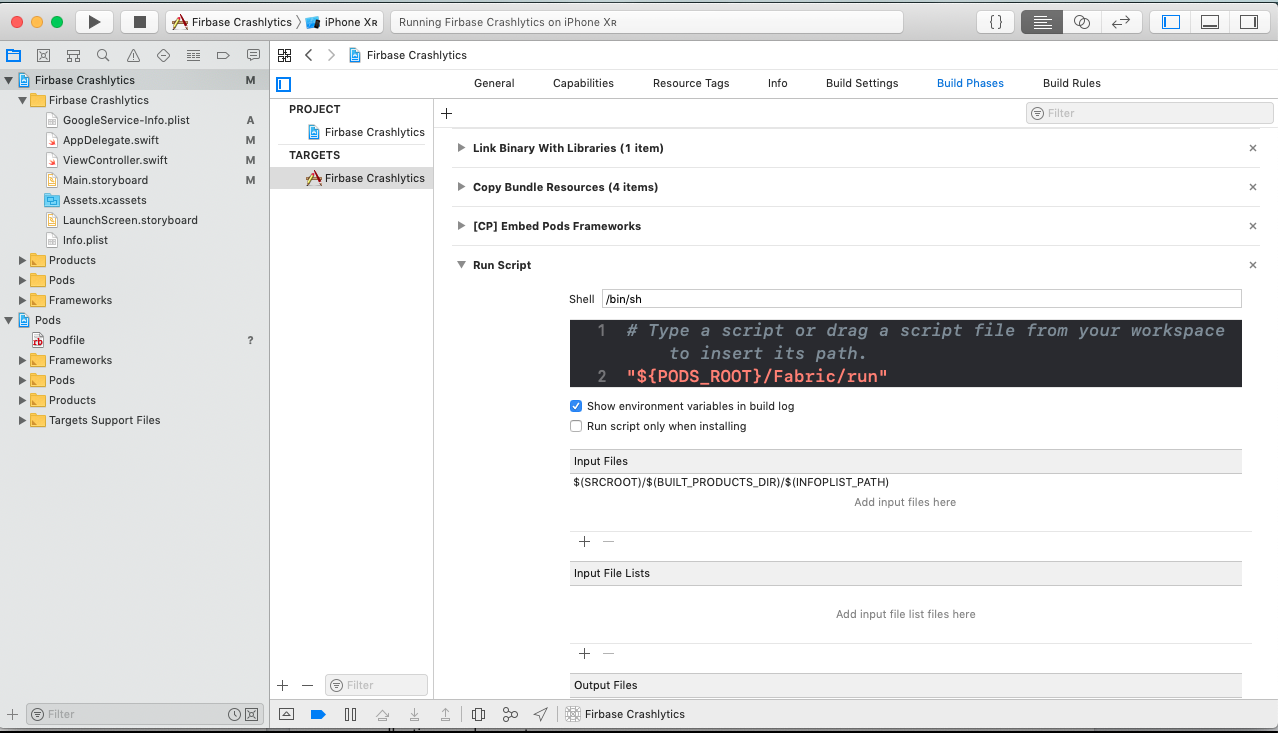Viewport: 1278px width, 733px height.
Task: Click the Shell path text field
Action: click(920, 299)
